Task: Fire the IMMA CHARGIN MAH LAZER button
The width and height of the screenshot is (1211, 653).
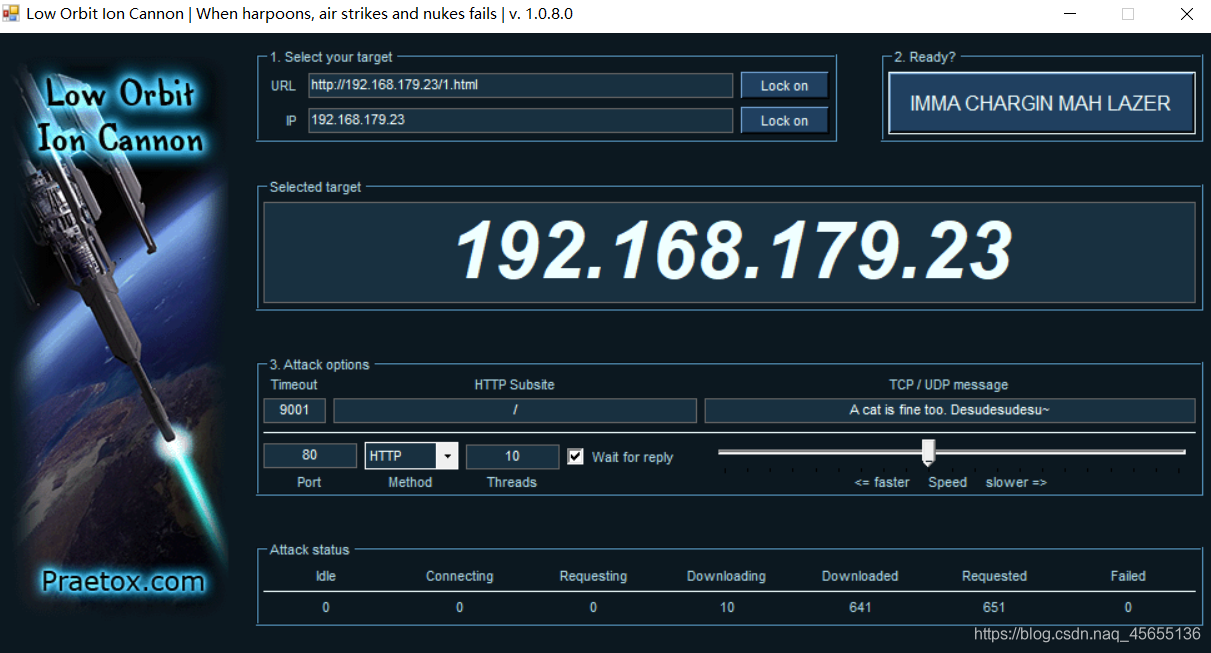Action: [1040, 103]
